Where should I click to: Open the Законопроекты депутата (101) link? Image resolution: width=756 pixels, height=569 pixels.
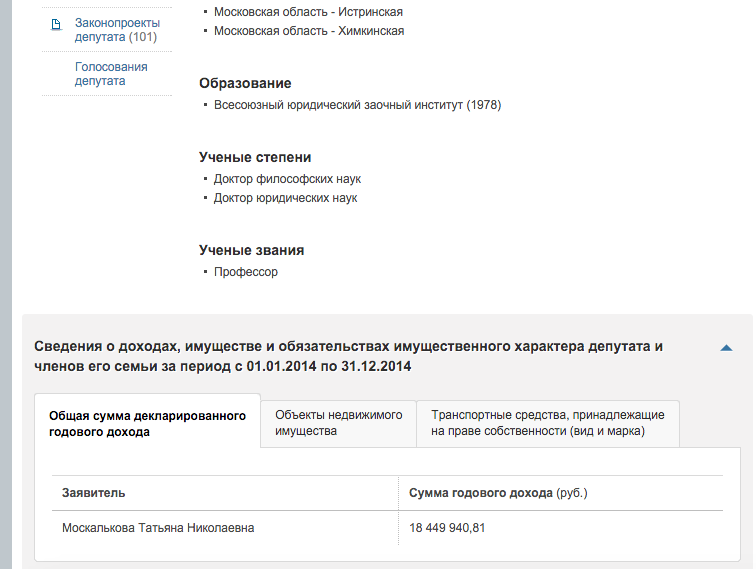117,30
